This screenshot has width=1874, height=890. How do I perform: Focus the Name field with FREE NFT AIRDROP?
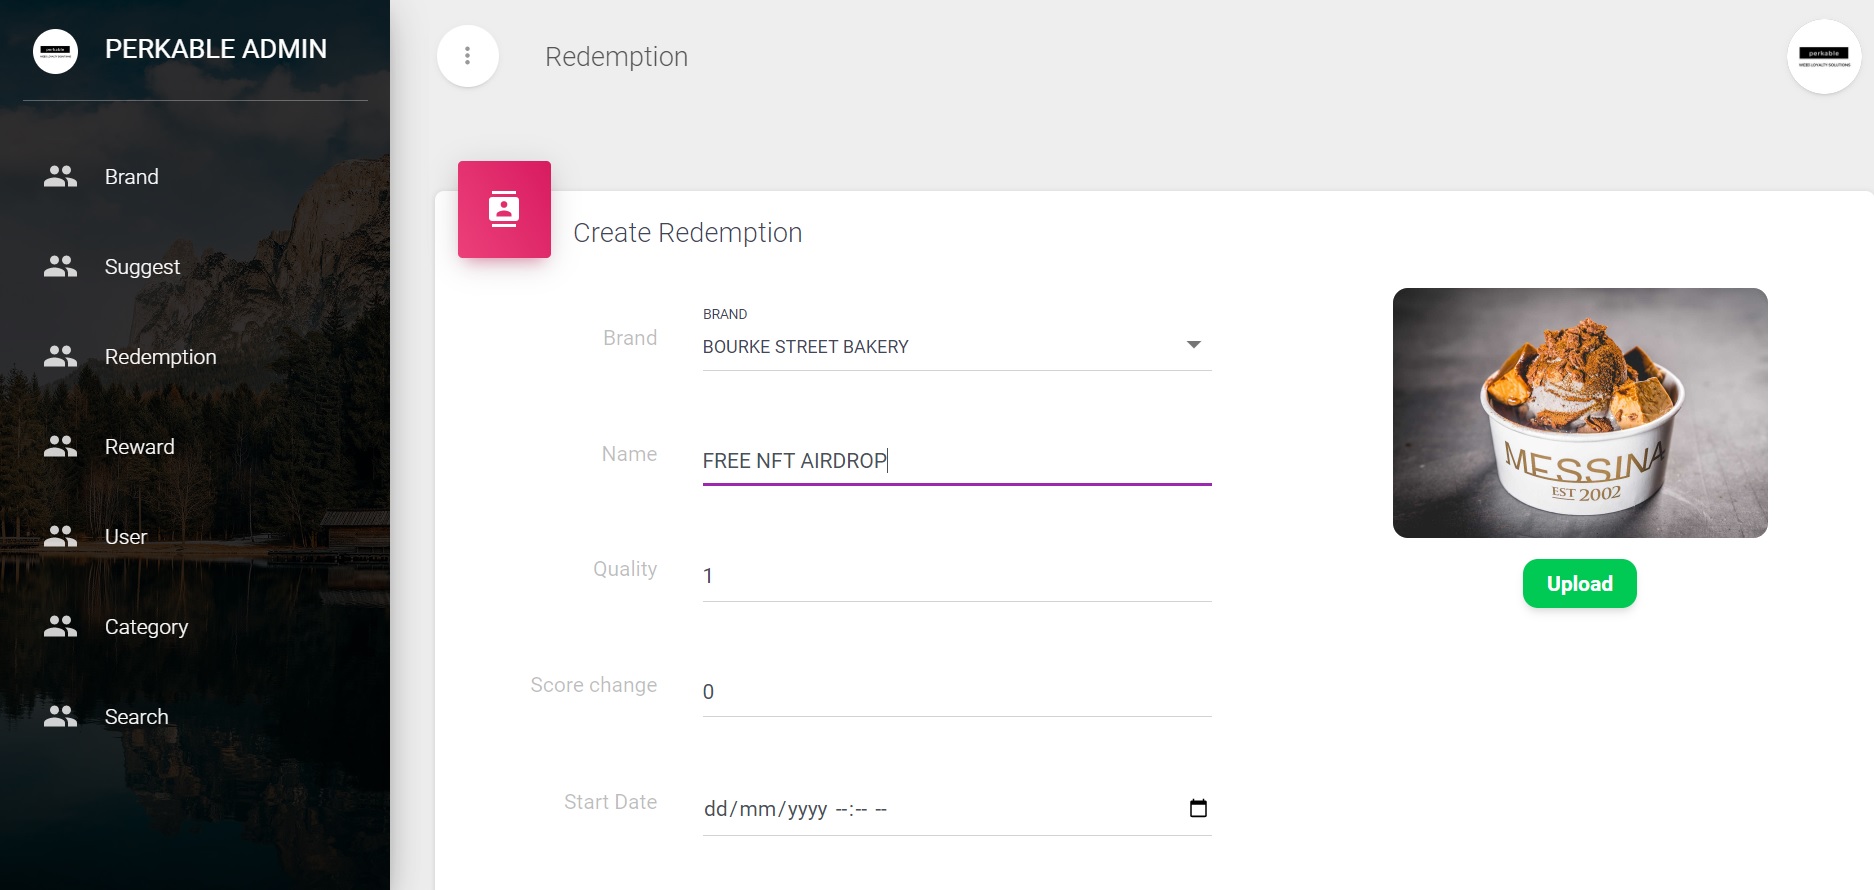(955, 461)
